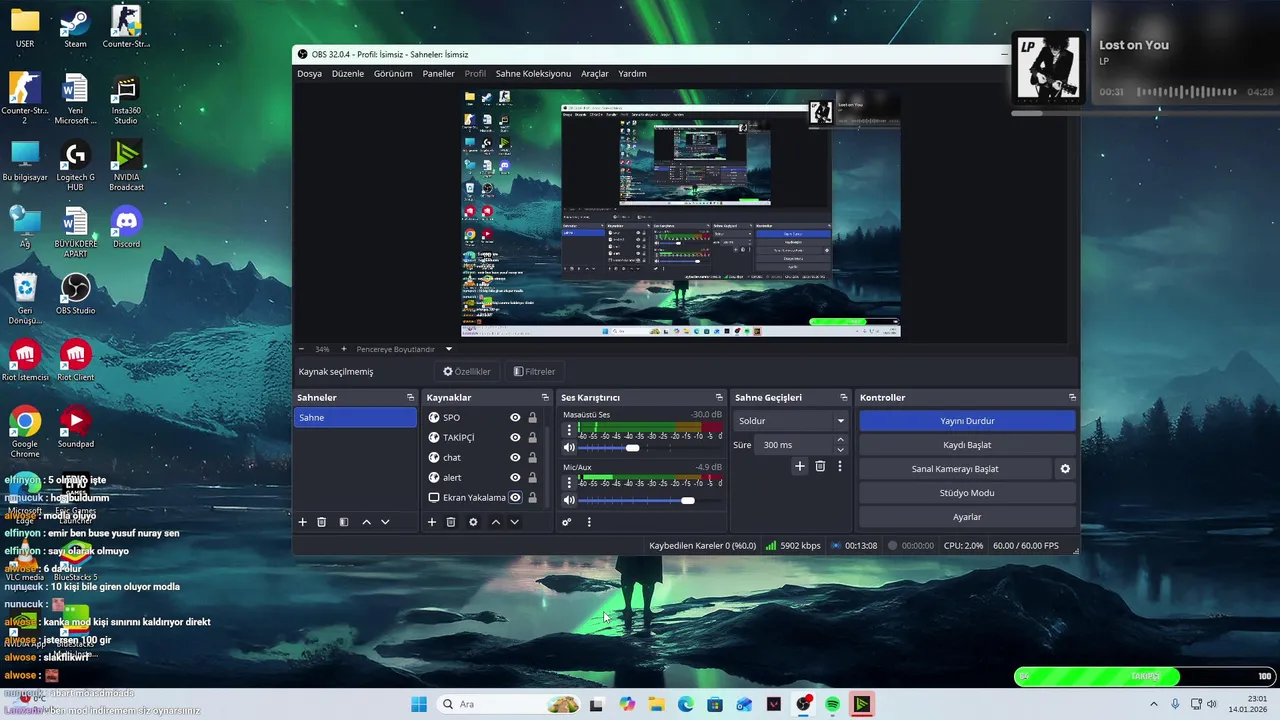Open the audio mixer three-dot menu at the bottom
The image size is (1280, 720).
click(589, 522)
